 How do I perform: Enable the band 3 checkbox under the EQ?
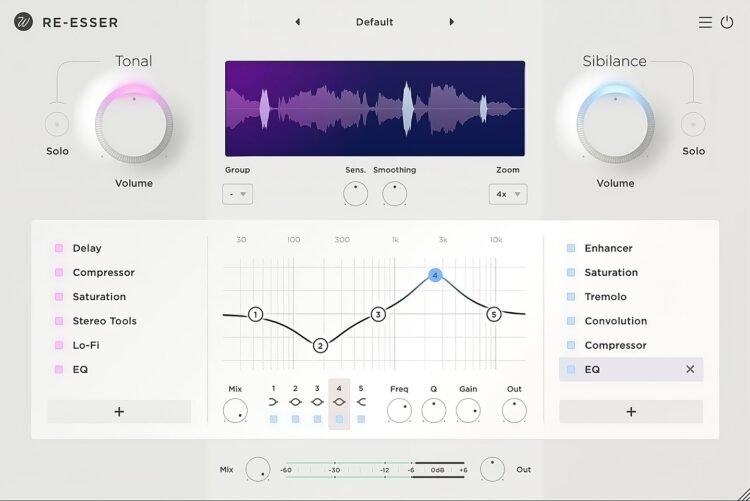coord(317,419)
